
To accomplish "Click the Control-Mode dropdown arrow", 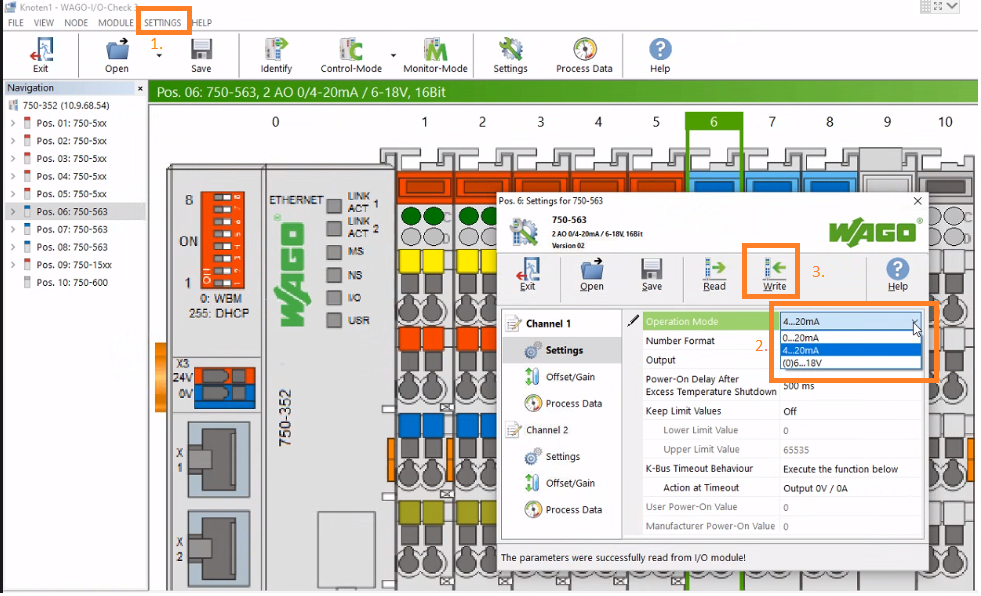I will point(394,56).
